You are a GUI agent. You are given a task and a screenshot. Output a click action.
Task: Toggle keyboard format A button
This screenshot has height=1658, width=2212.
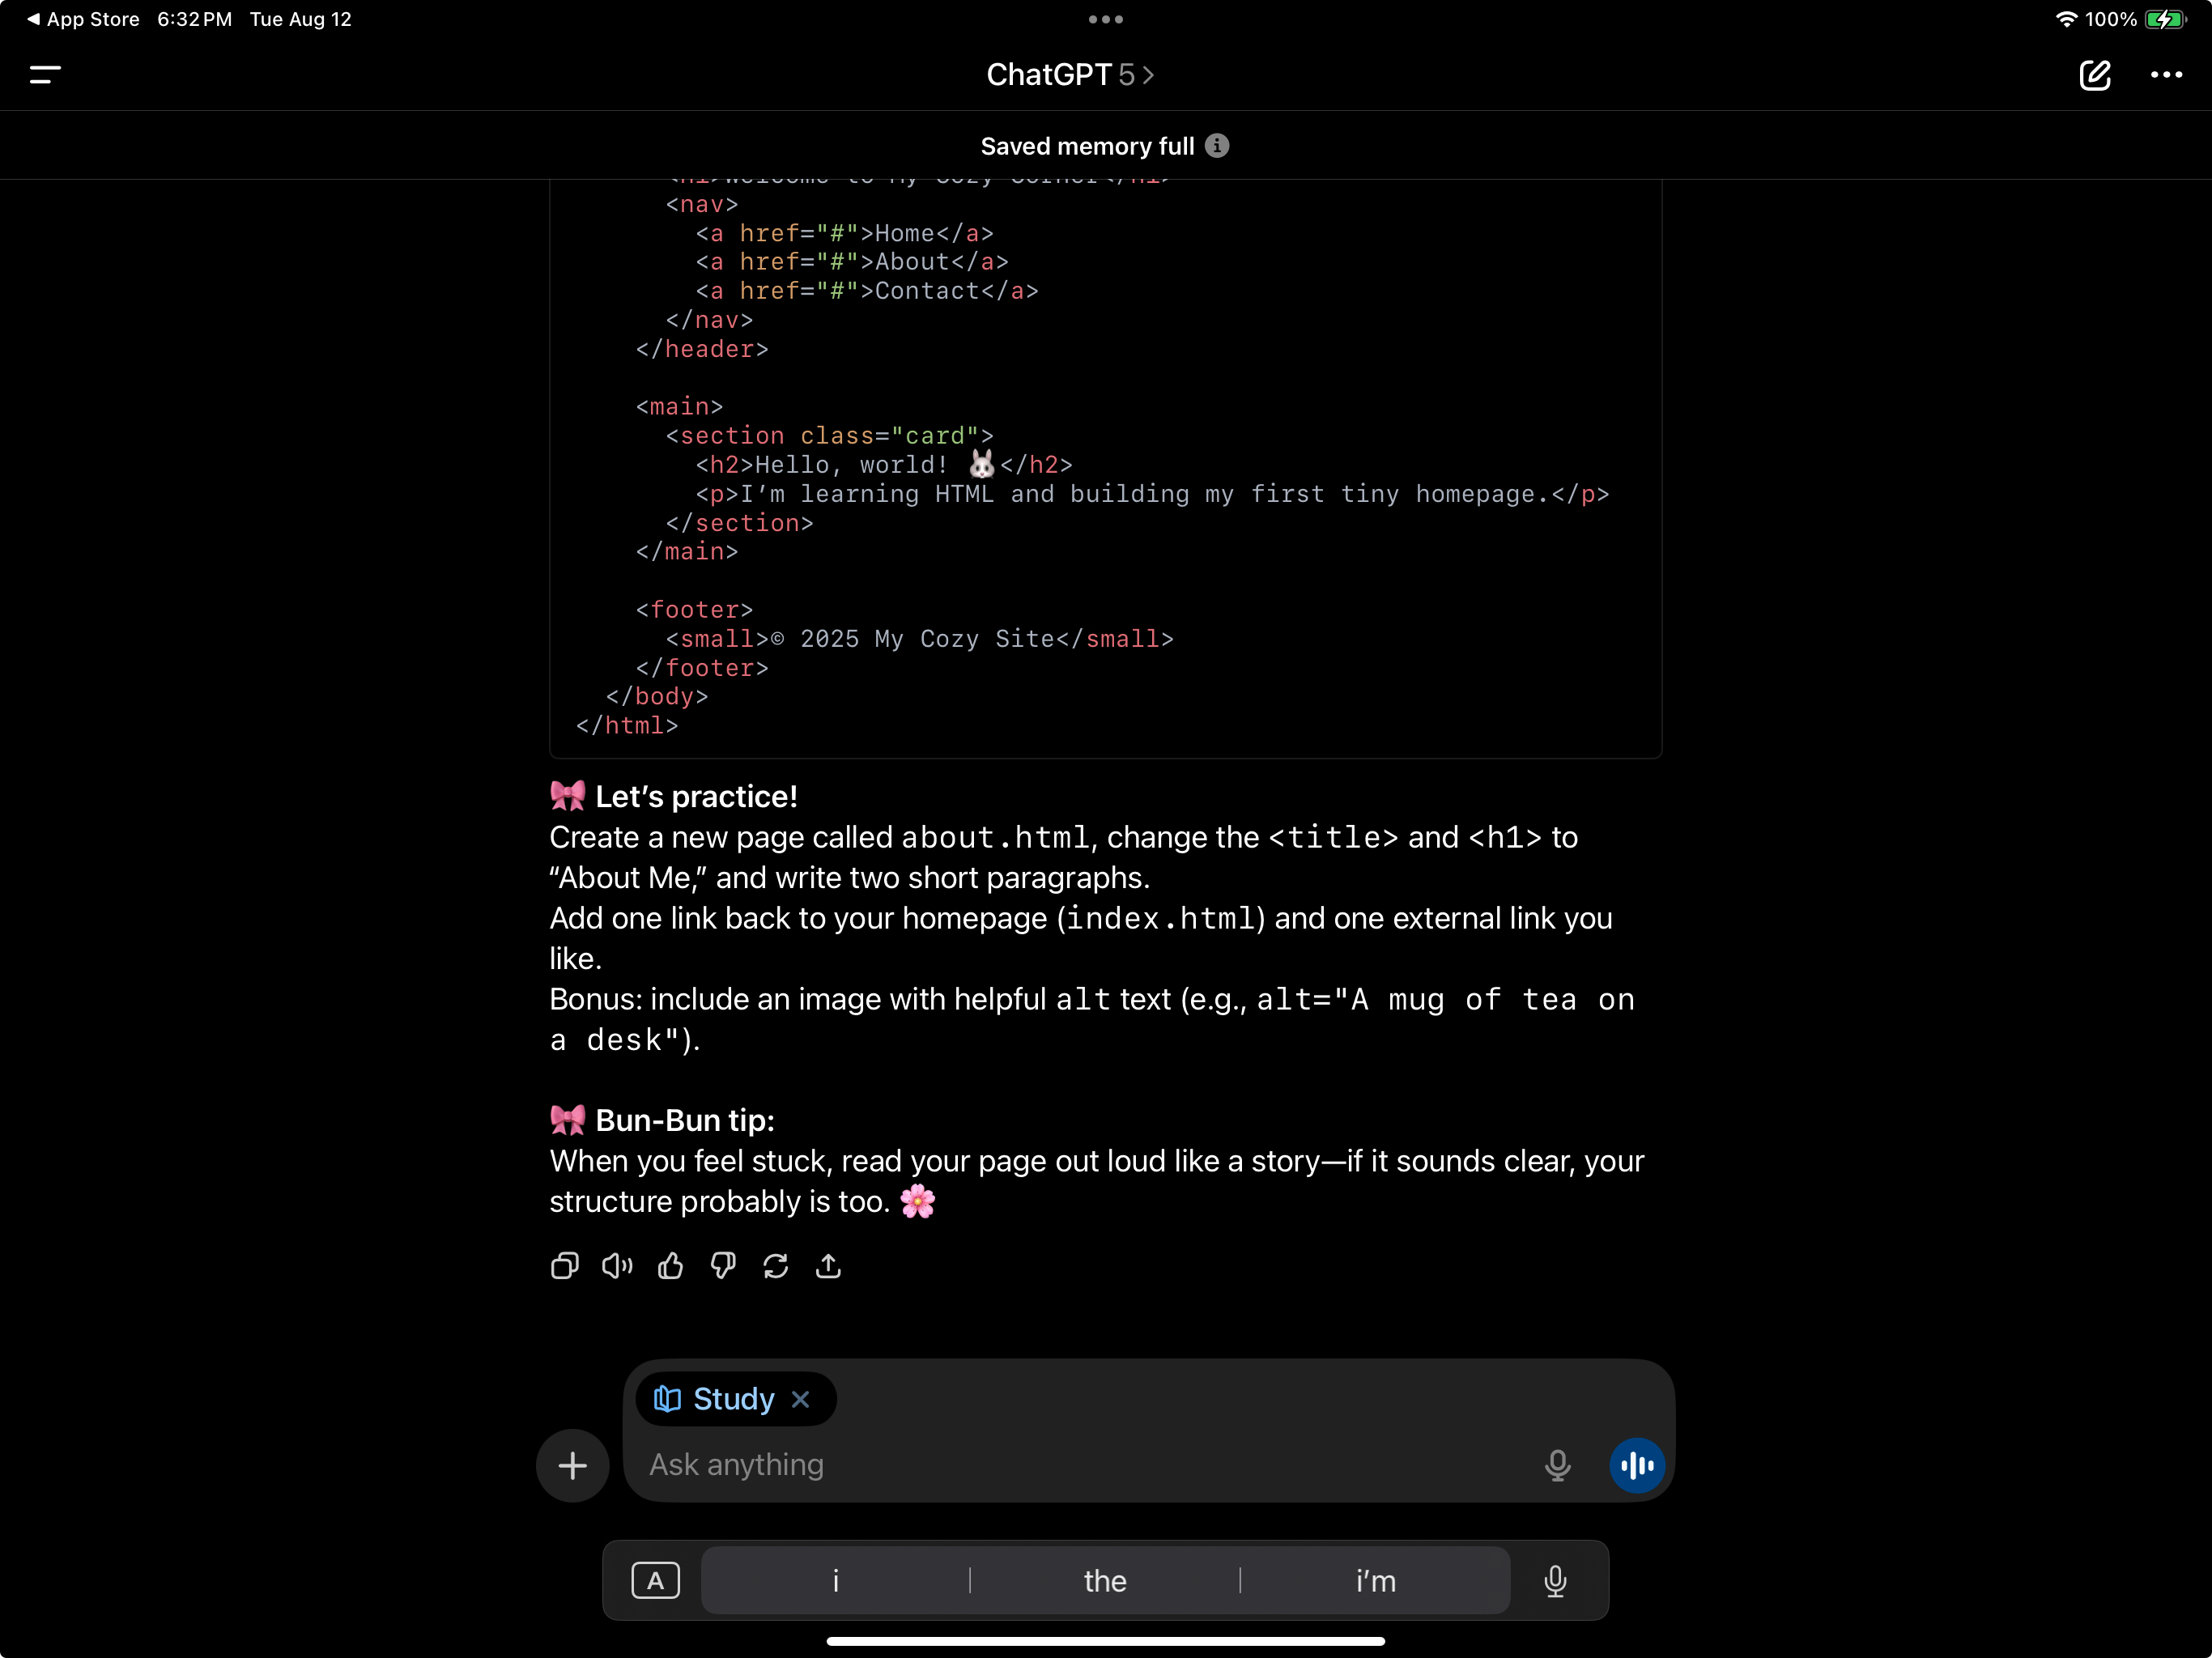point(655,1581)
